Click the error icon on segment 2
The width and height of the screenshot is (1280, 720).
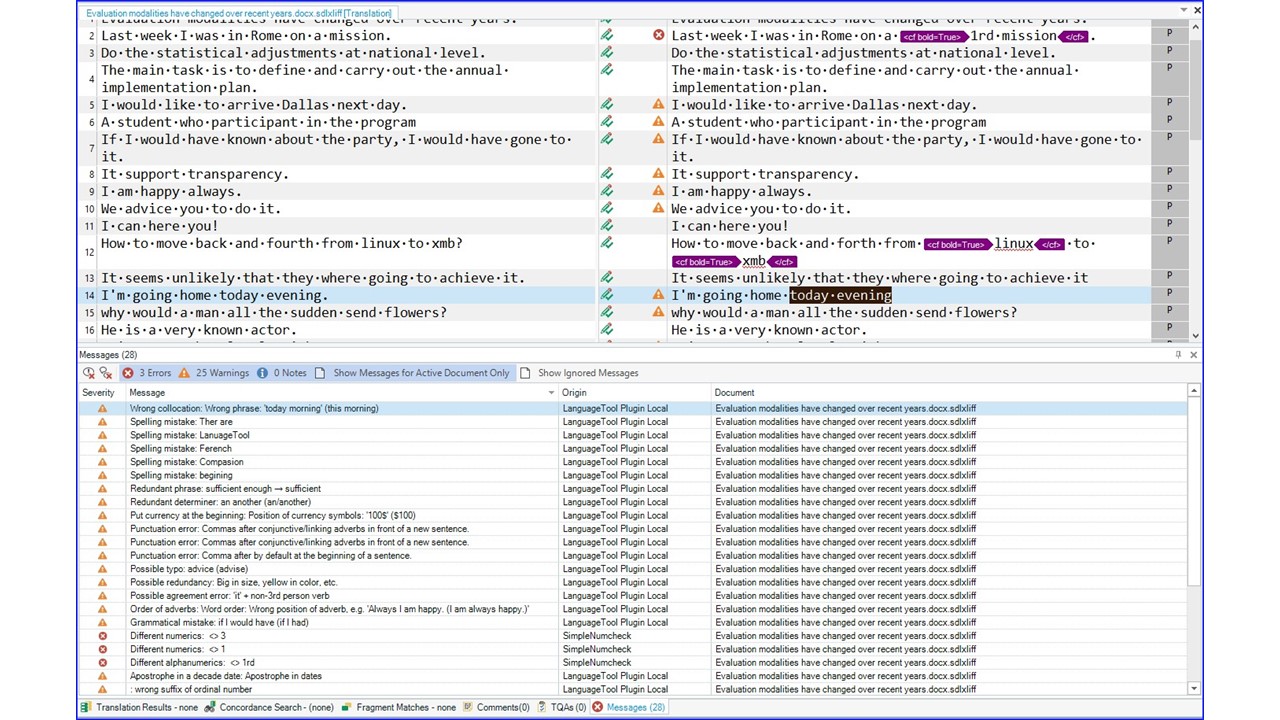tap(658, 35)
